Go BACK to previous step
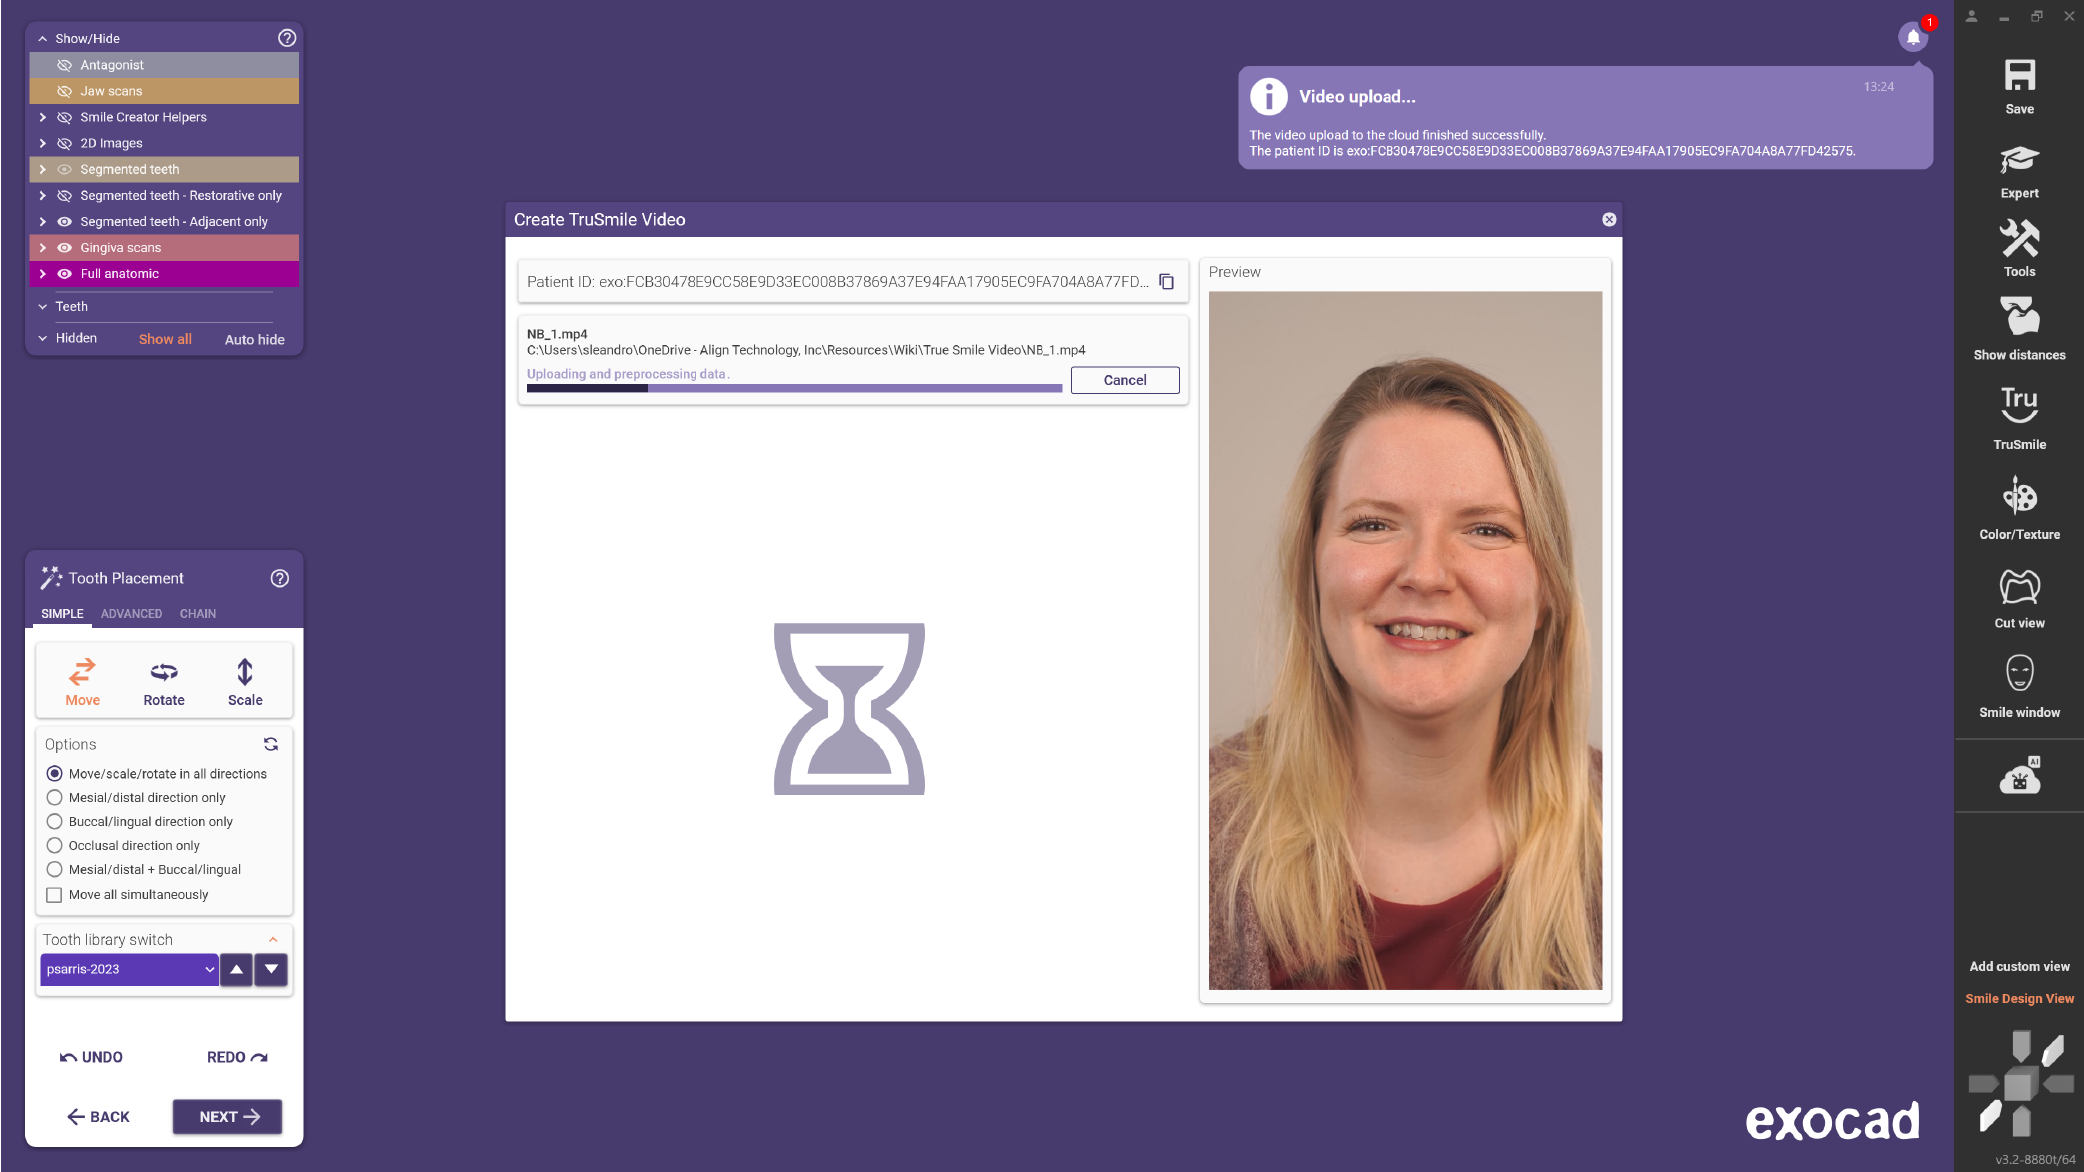This screenshot has width=2084, height=1172. 98,1117
